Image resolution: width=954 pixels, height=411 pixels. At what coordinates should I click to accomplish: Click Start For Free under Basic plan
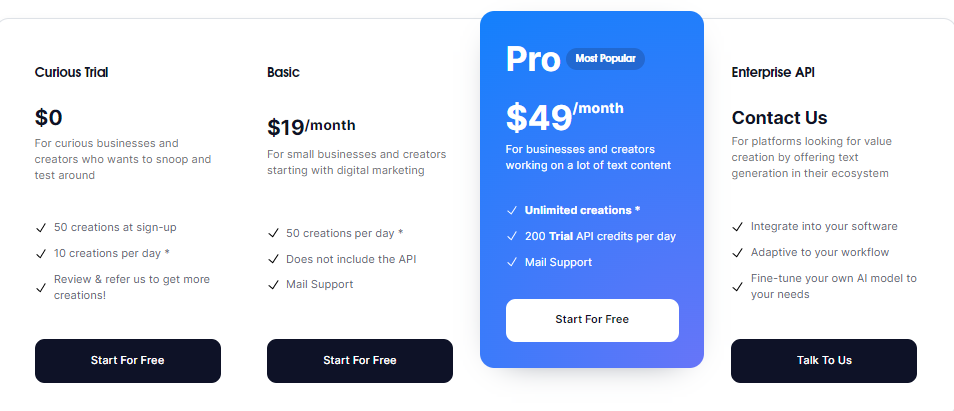point(359,360)
